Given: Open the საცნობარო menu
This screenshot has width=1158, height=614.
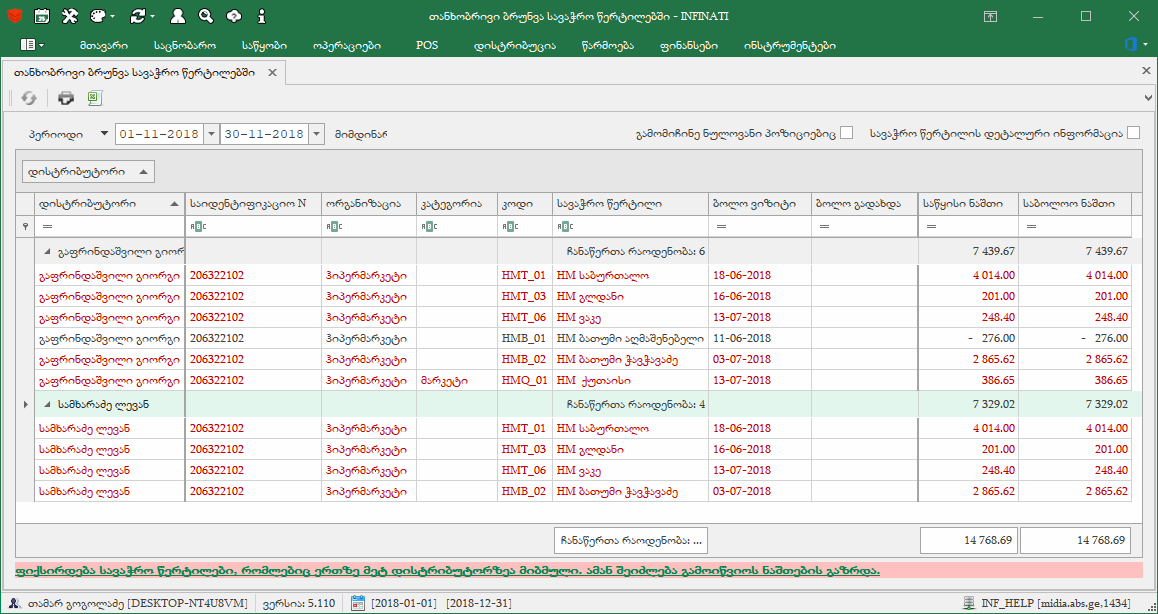Looking at the screenshot, I should click(x=185, y=45).
